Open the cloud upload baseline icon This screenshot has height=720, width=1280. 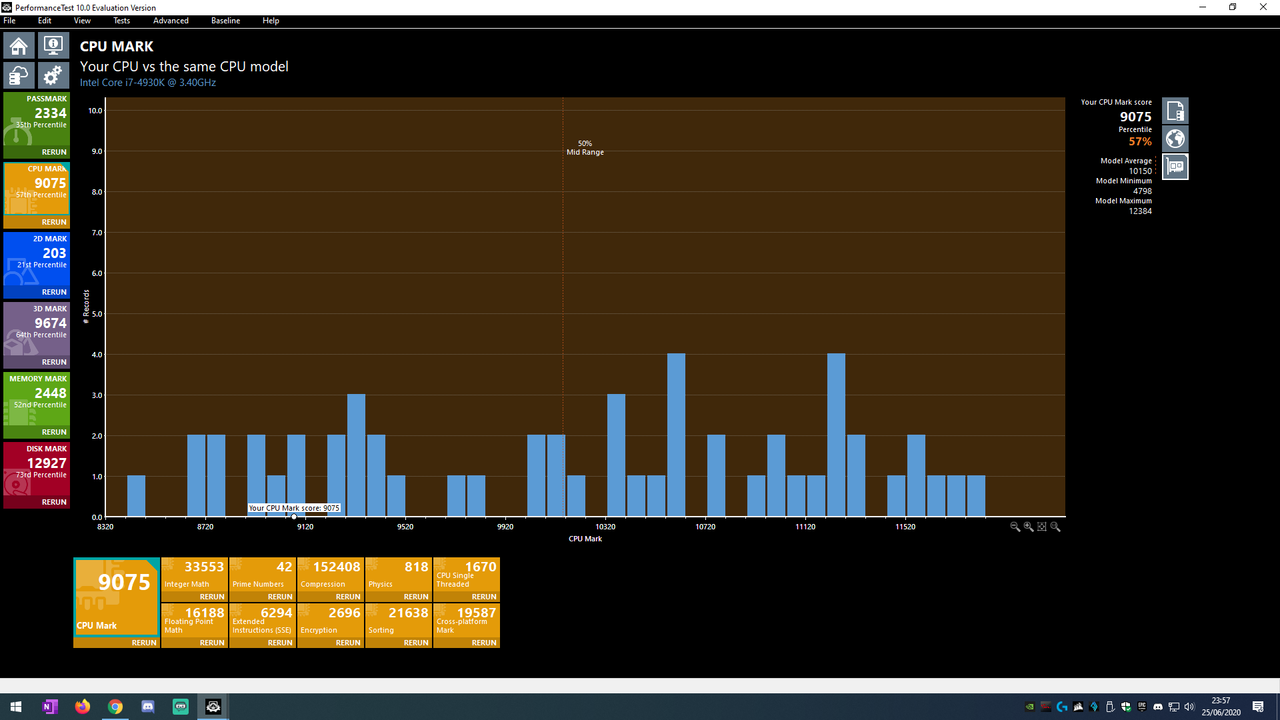click(18, 75)
